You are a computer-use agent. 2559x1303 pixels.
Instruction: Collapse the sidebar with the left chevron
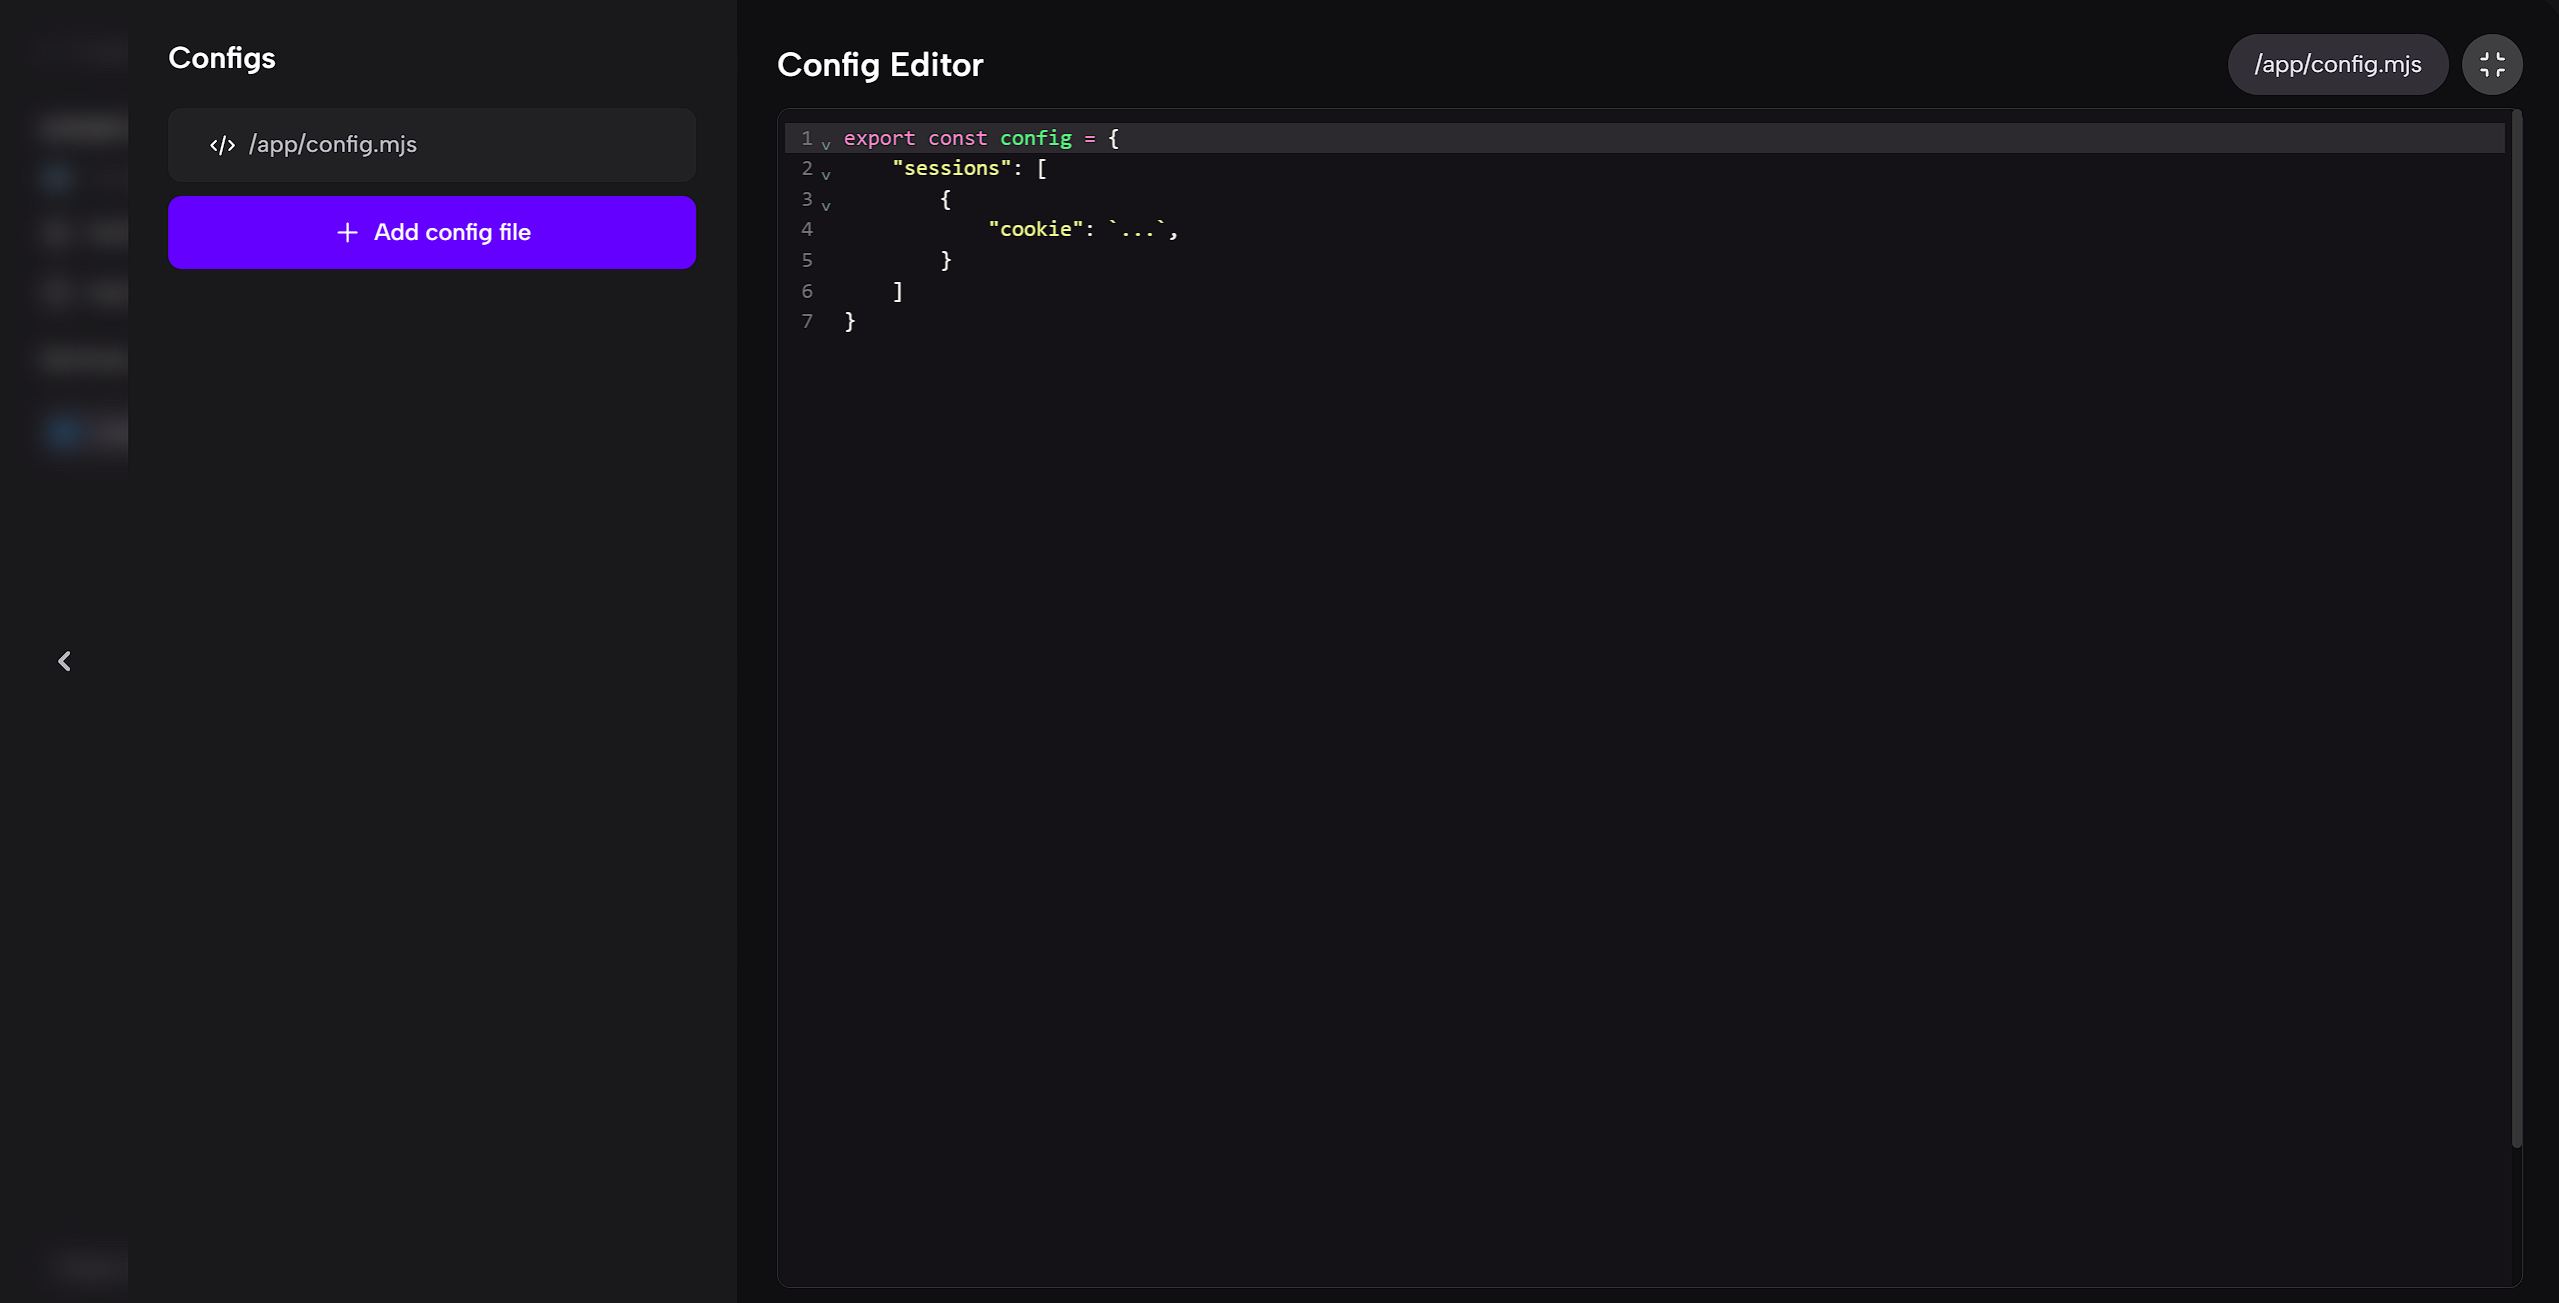64,661
